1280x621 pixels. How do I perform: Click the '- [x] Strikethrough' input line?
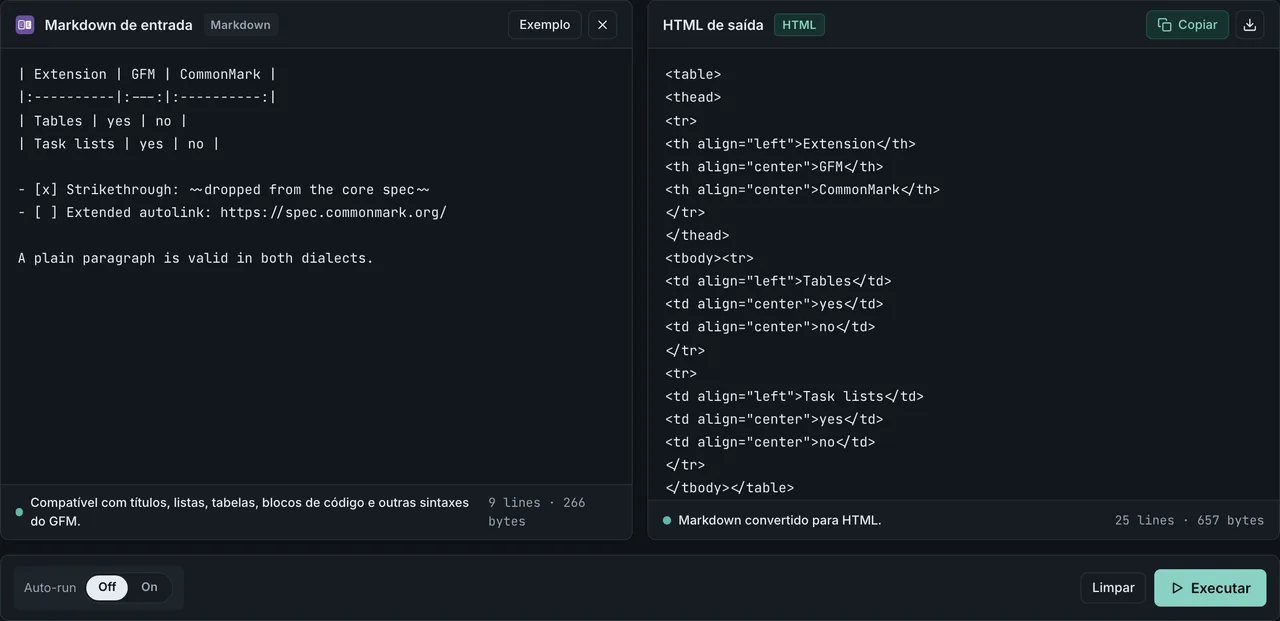pos(224,189)
